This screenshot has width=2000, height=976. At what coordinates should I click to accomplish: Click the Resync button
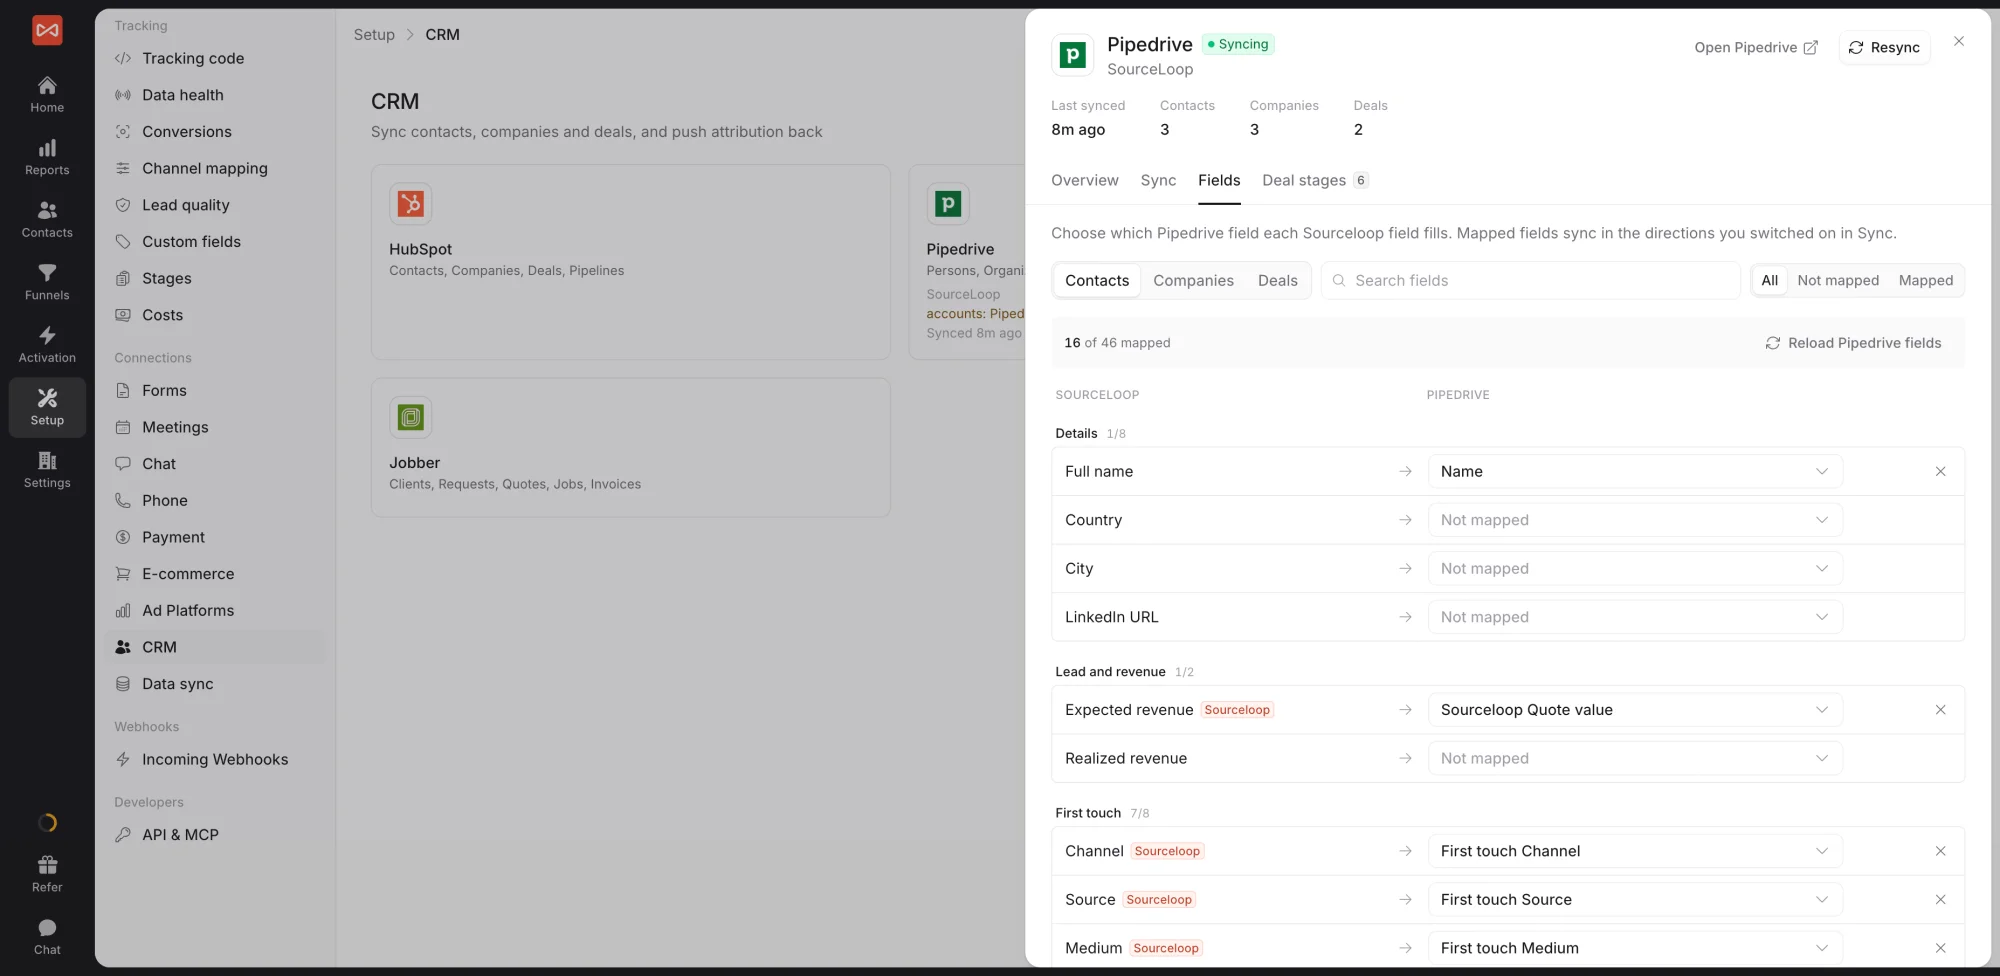click(x=1884, y=48)
